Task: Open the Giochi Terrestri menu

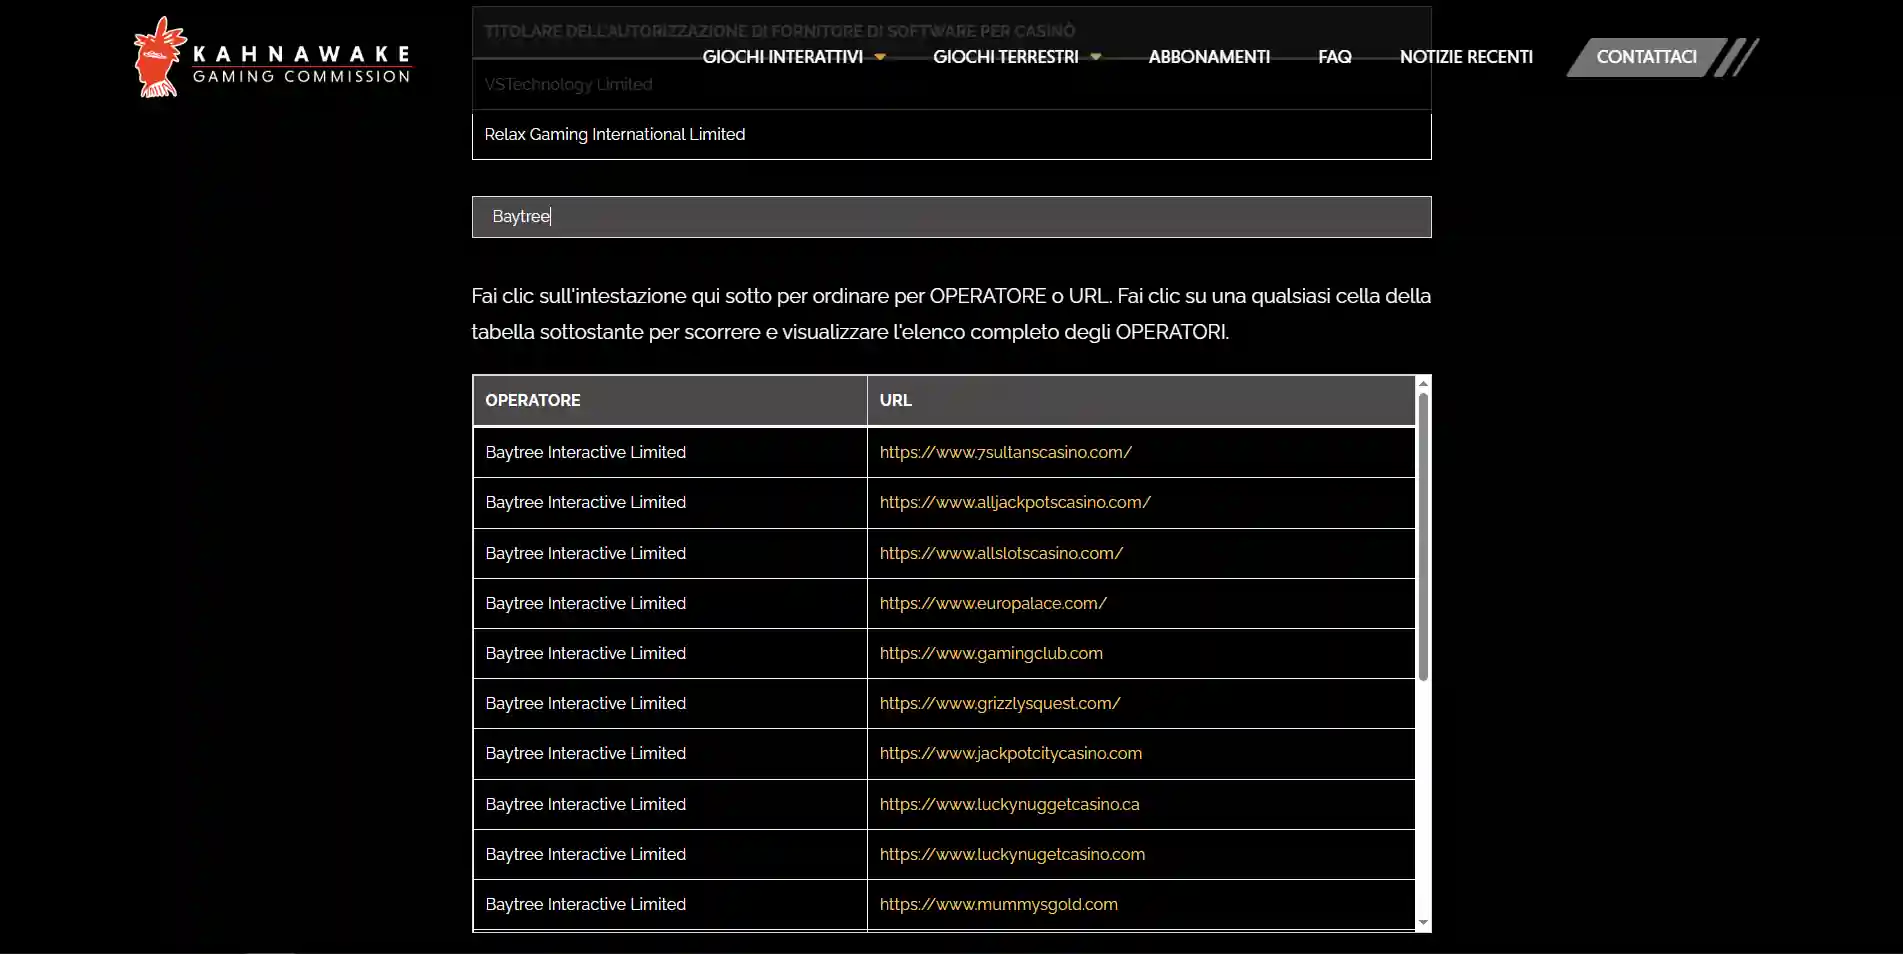Action: (x=1005, y=57)
